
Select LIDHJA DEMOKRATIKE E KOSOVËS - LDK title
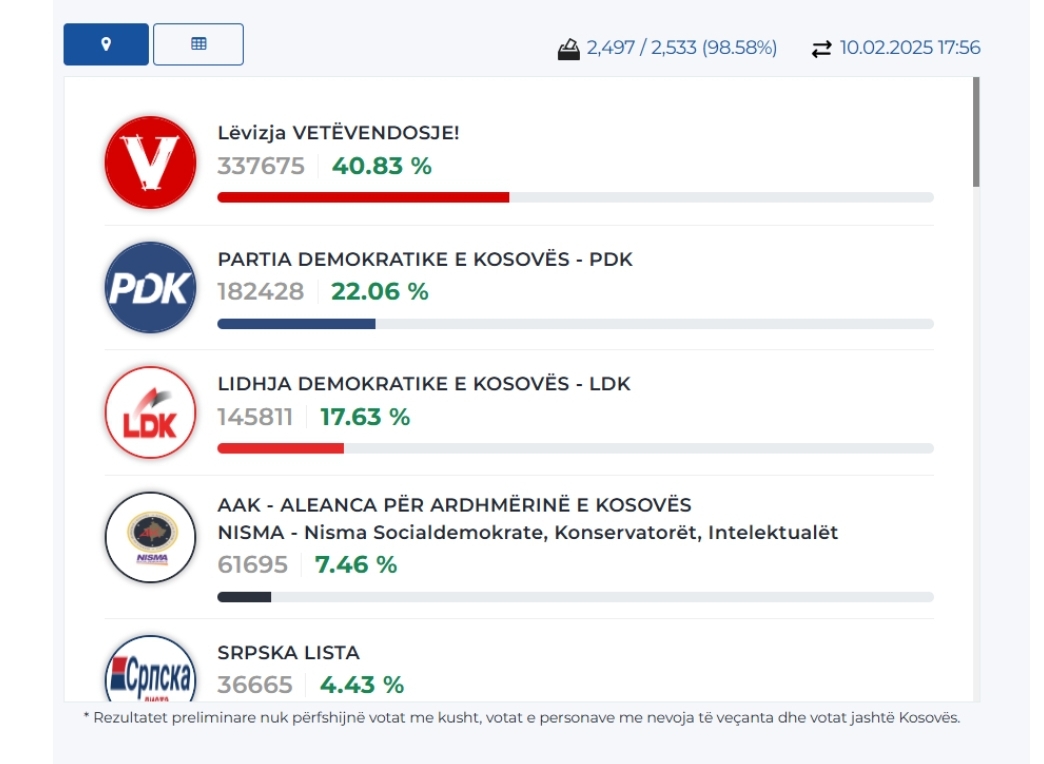pyautogui.click(x=423, y=384)
